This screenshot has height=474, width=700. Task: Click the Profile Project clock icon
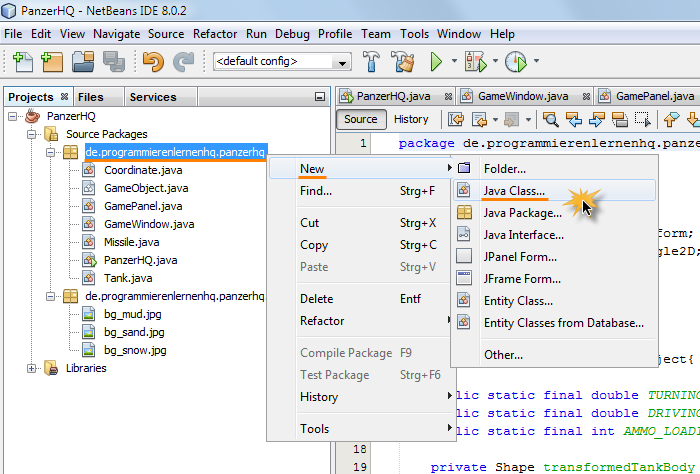click(x=516, y=62)
